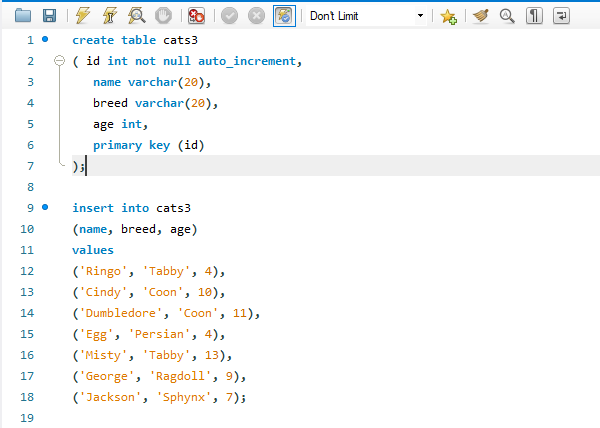Click the 'Cindy' row values

(x=148, y=292)
